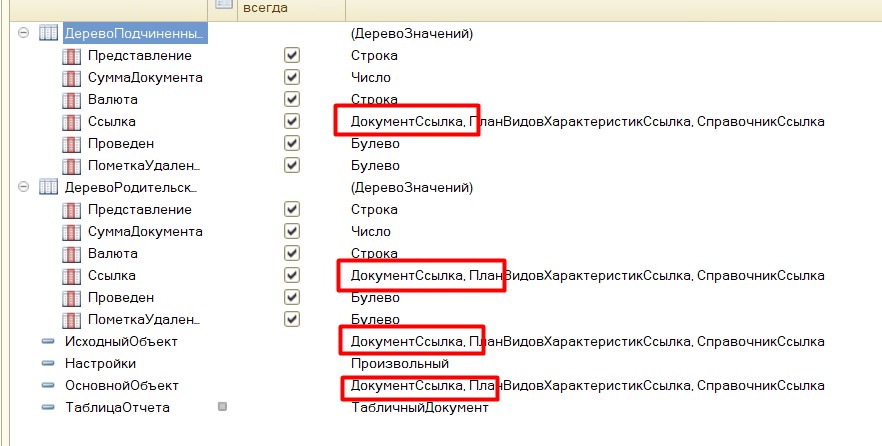Click the ДеревоРодительск value tree icon
882x446 pixels.
click(48, 187)
